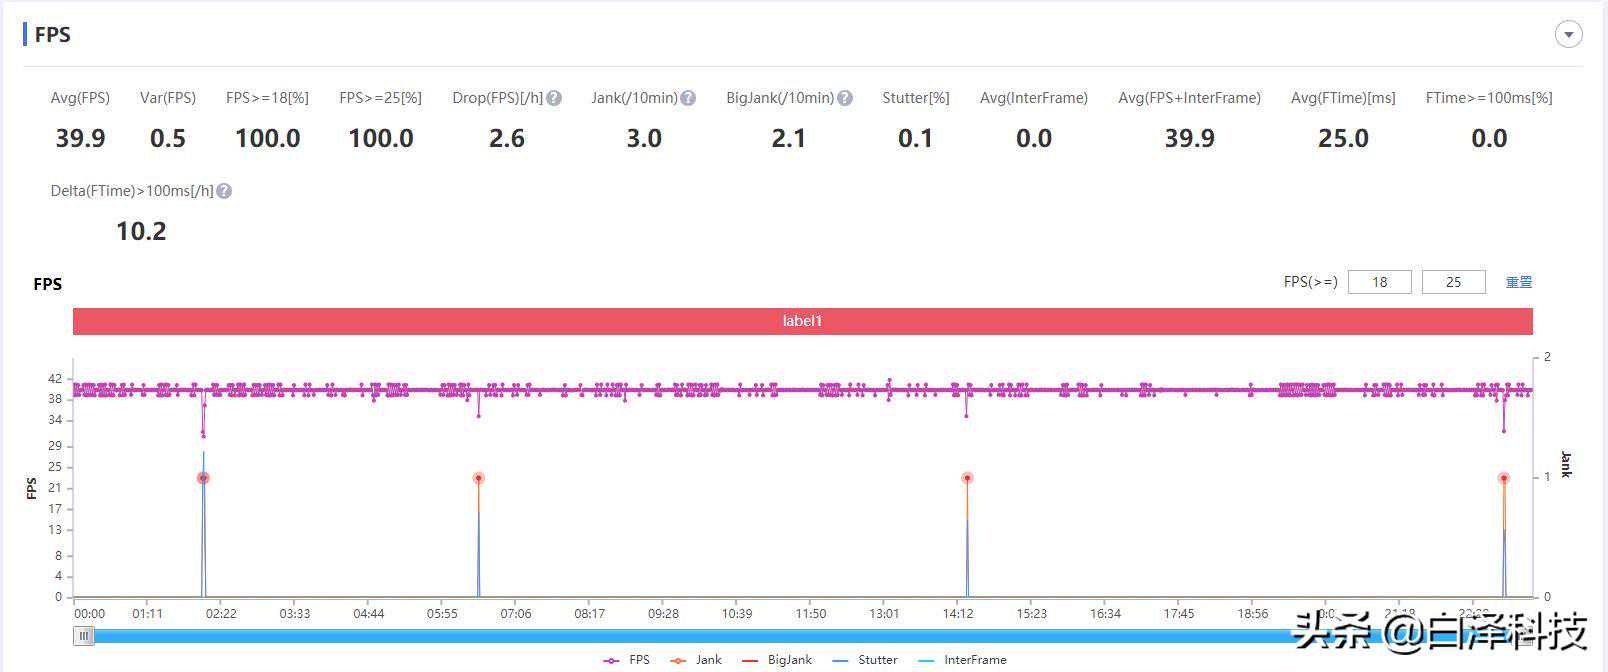Toggle the Stutter legend entry
This screenshot has width=1608, height=672.
point(865,660)
